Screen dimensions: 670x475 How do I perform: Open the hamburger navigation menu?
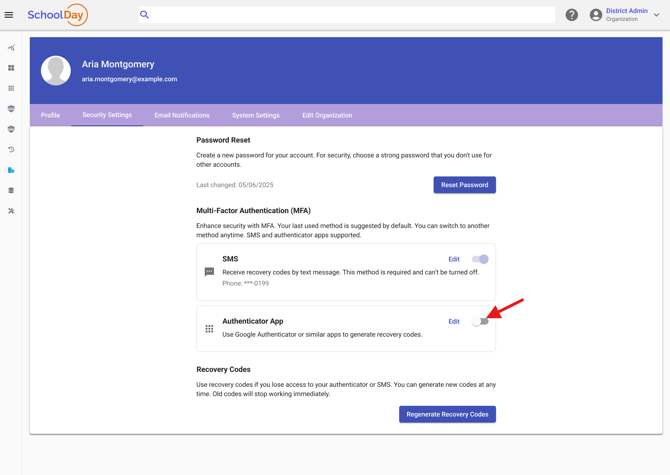(9, 15)
